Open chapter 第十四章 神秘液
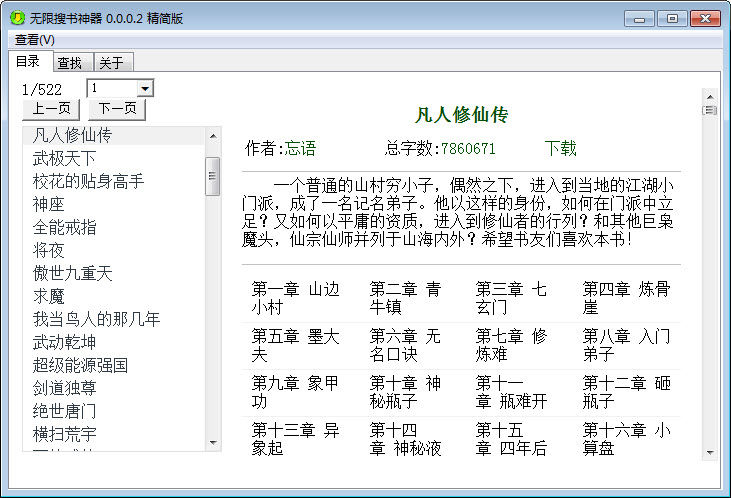731x498 pixels. click(405, 439)
